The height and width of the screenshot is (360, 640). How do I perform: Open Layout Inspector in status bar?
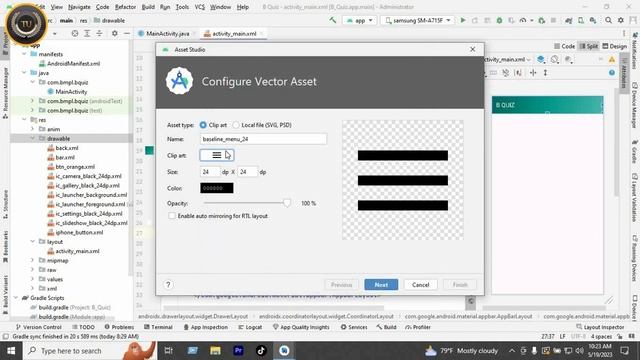coord(600,327)
